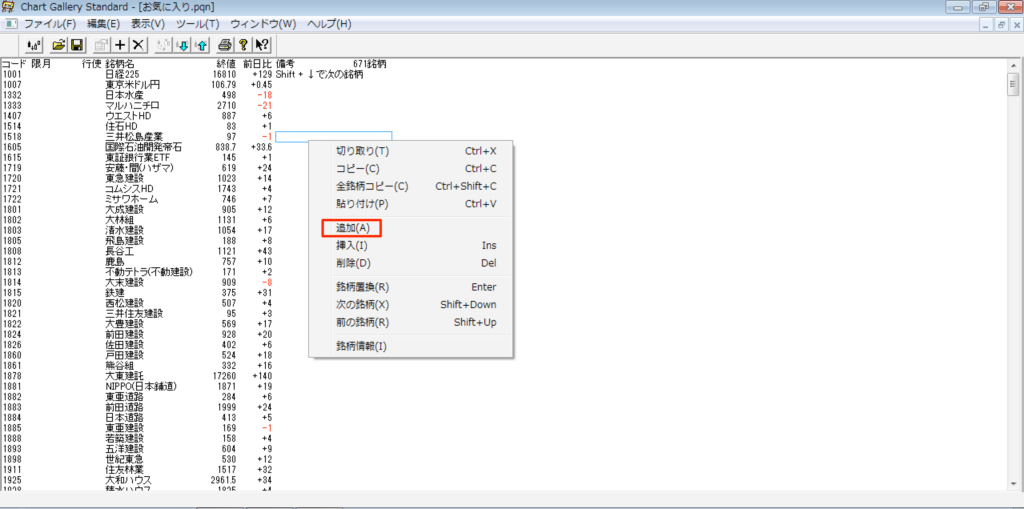The height and width of the screenshot is (509, 1024).
Task: Select the NIPPO(日本鋪道) row
Action: coord(137,386)
